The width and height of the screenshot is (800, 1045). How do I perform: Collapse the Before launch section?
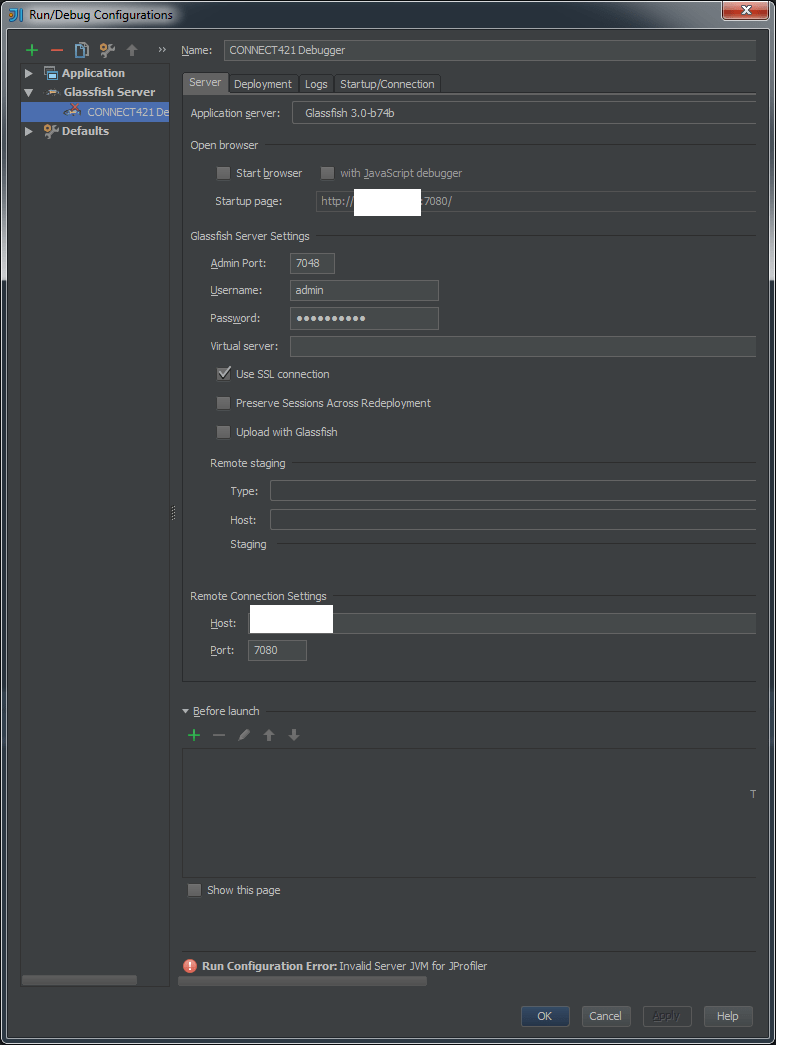184,711
